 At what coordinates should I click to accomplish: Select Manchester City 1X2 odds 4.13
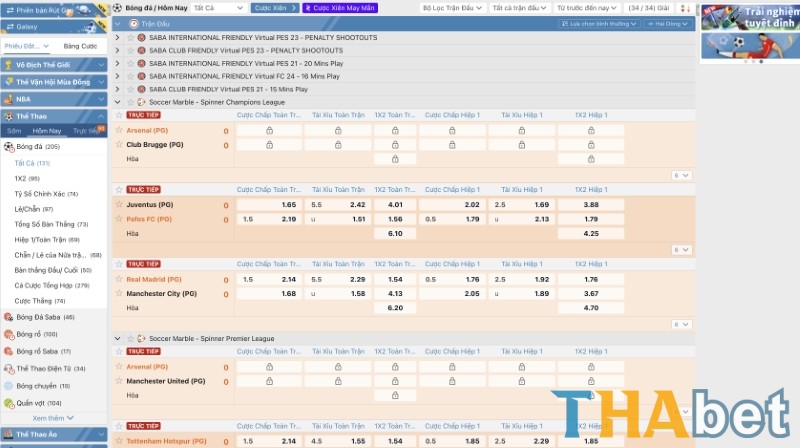[x=395, y=293]
